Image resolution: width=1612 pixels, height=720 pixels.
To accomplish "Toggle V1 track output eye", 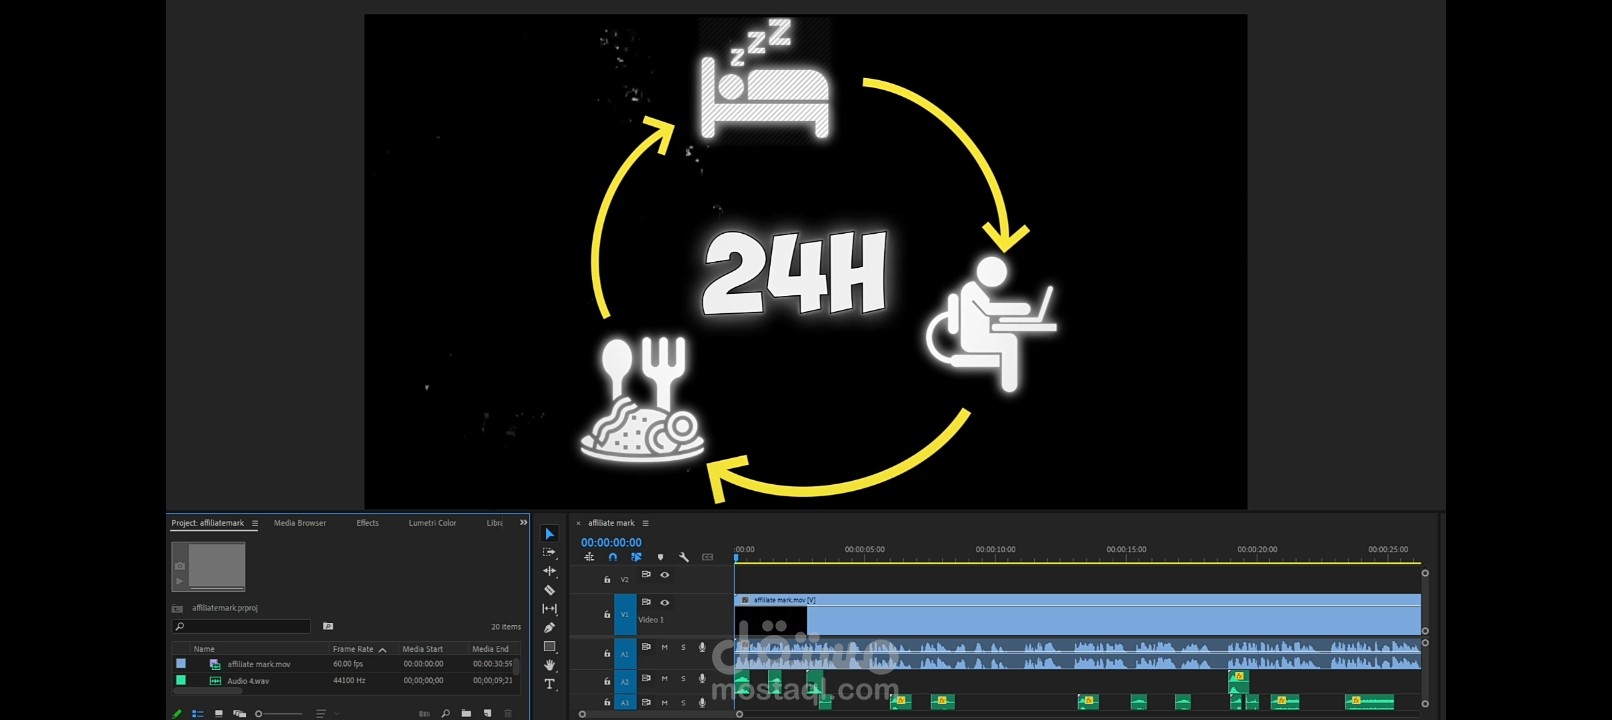I will coord(665,603).
